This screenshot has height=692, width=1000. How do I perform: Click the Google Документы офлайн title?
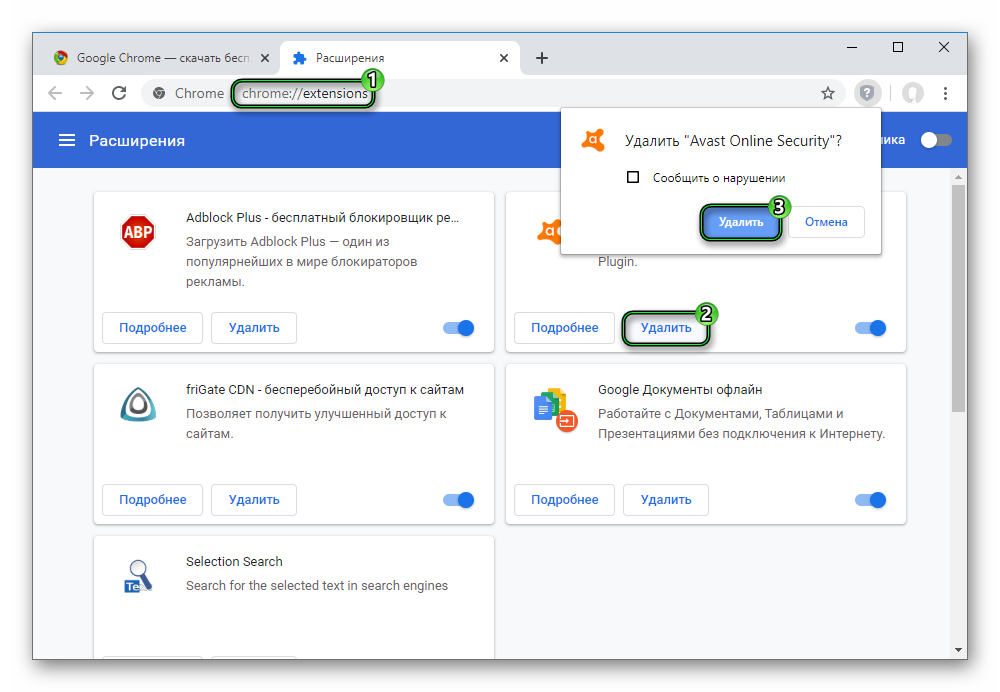(680, 390)
